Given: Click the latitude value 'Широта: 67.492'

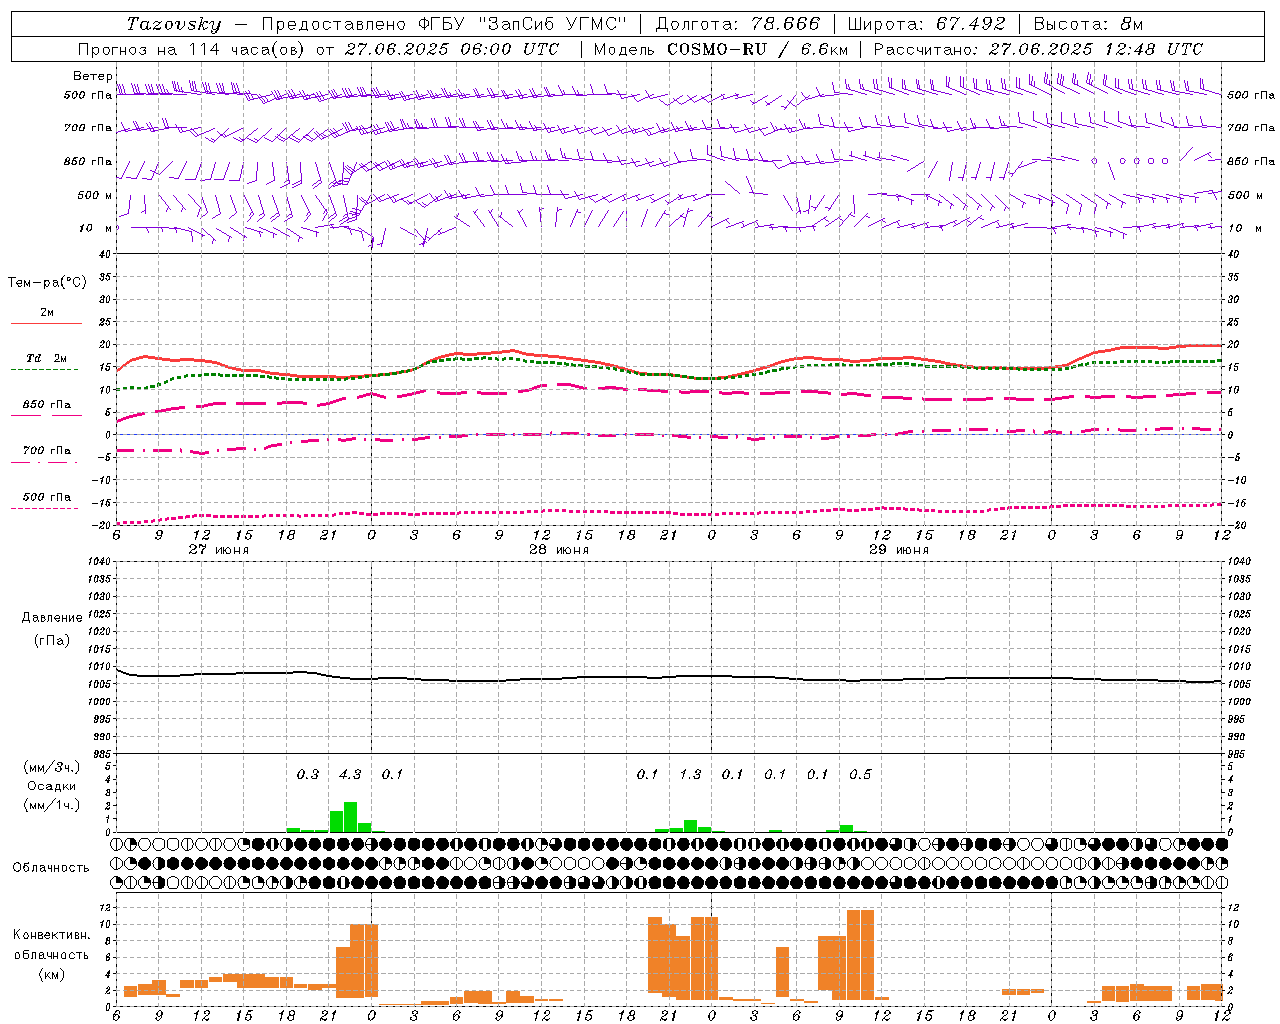Looking at the screenshot, I should coord(926,24).
